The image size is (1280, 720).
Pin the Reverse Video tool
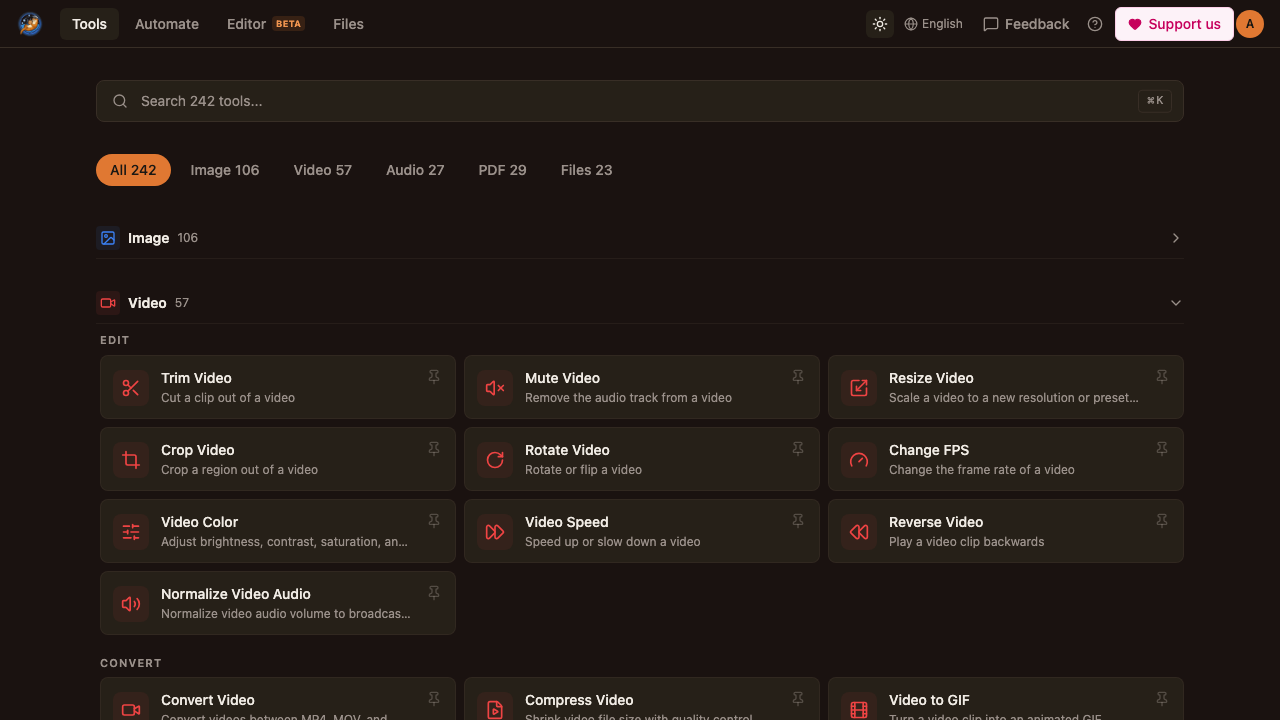coord(1162,521)
